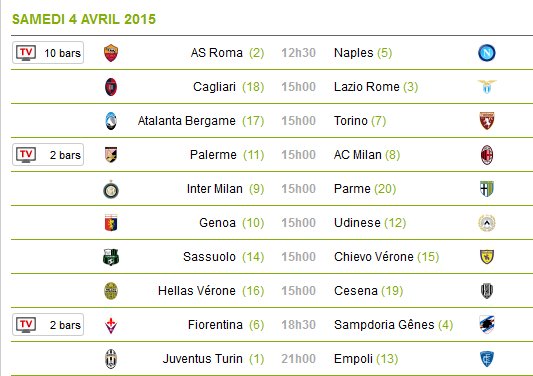This screenshot has height=376, width=533.
Task: Click the AS Roma club crest
Action: (x=111, y=53)
